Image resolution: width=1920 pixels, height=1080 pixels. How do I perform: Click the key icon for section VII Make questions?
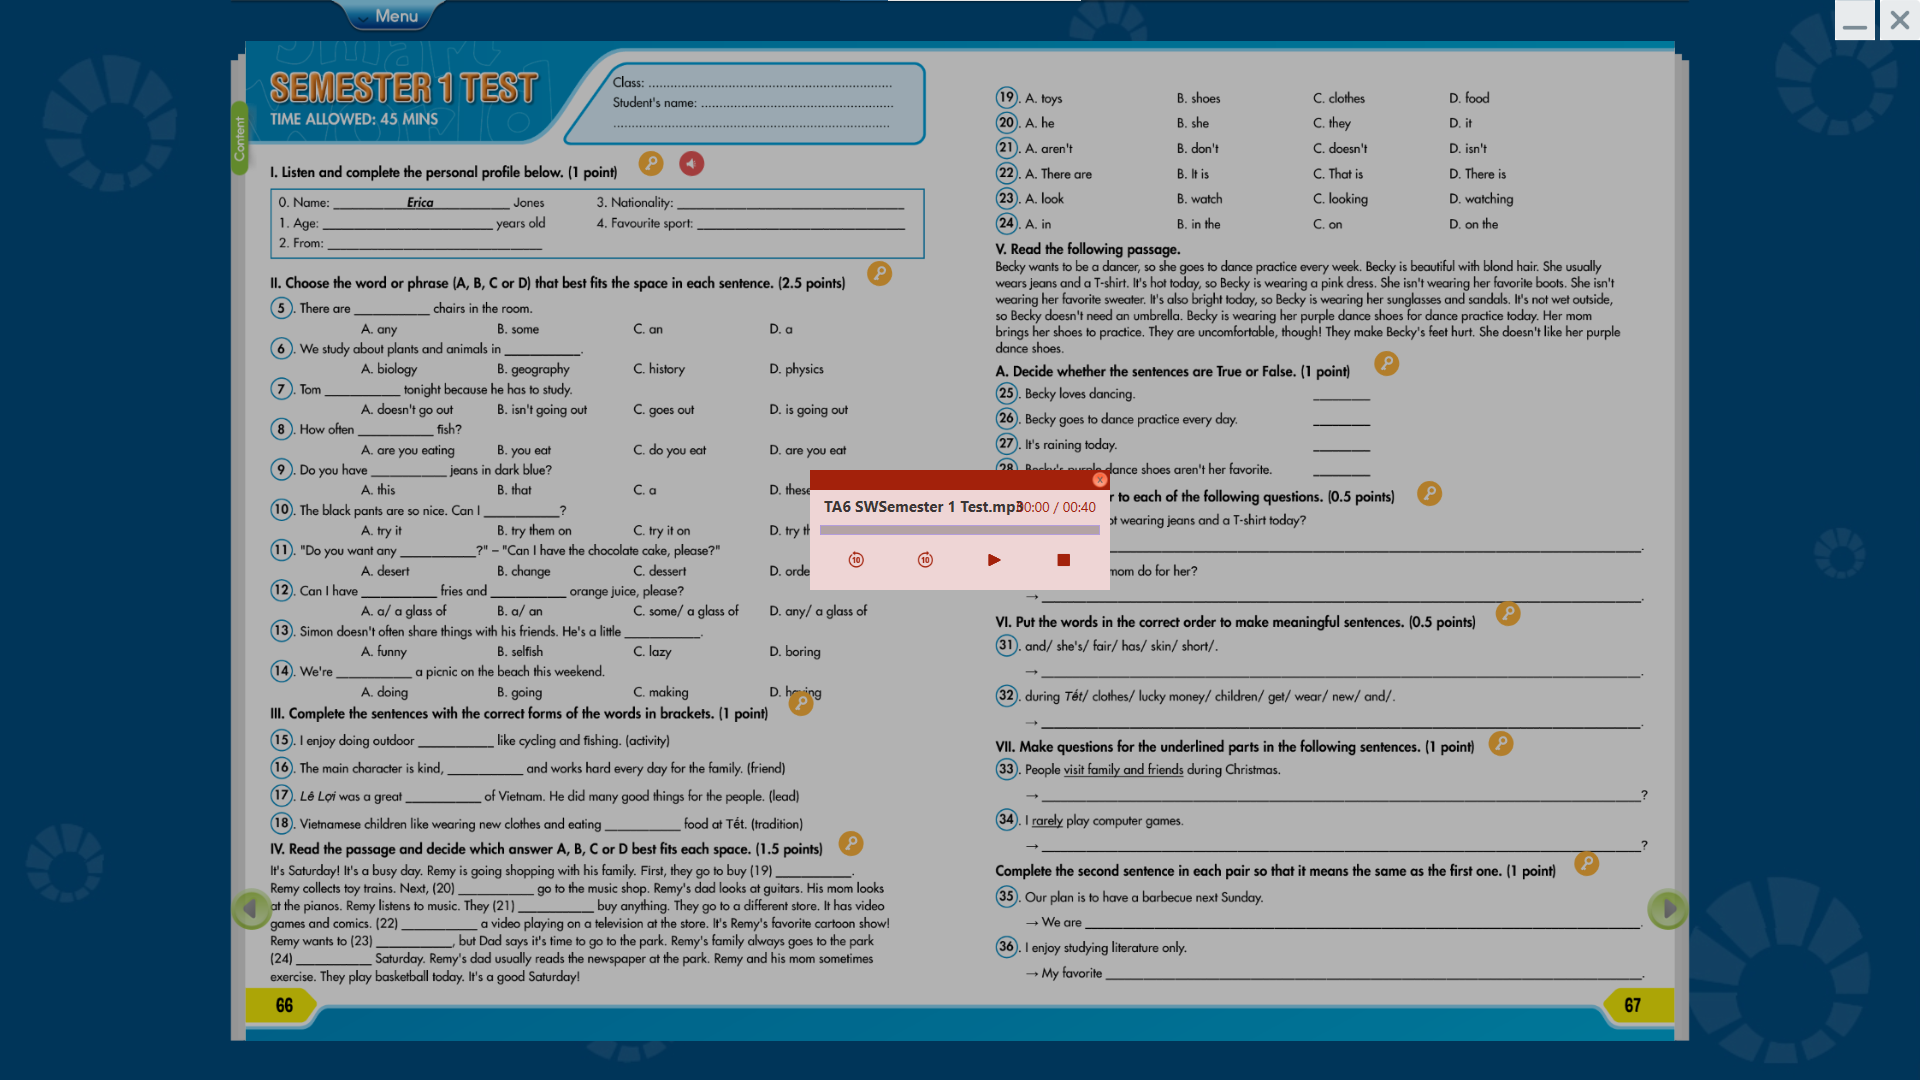(x=1501, y=743)
